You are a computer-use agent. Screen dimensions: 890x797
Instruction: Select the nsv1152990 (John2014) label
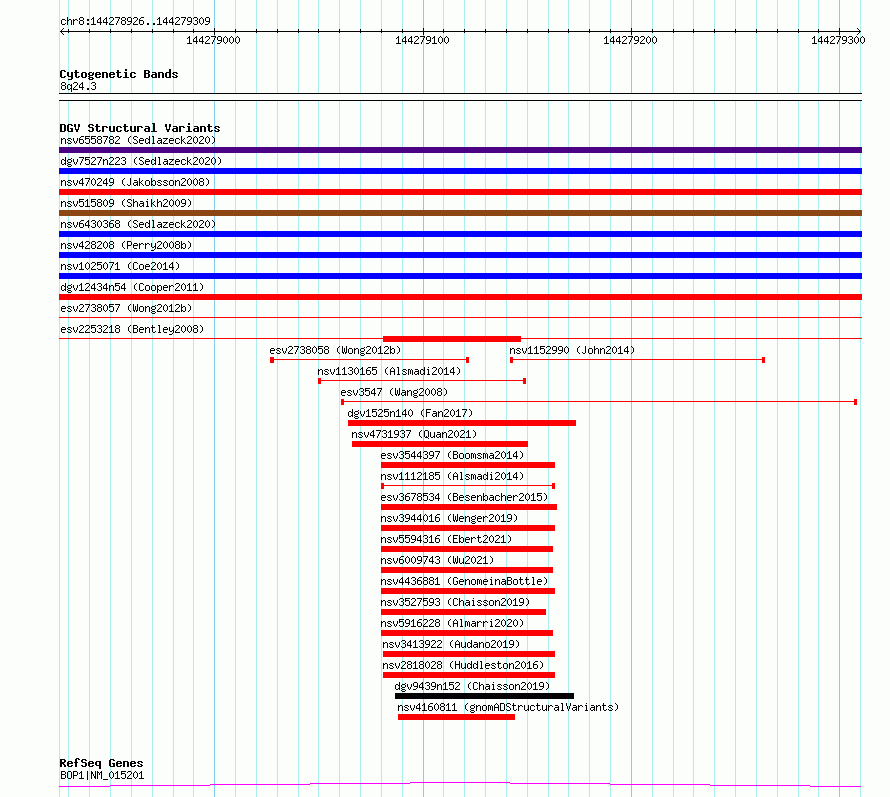[572, 350]
